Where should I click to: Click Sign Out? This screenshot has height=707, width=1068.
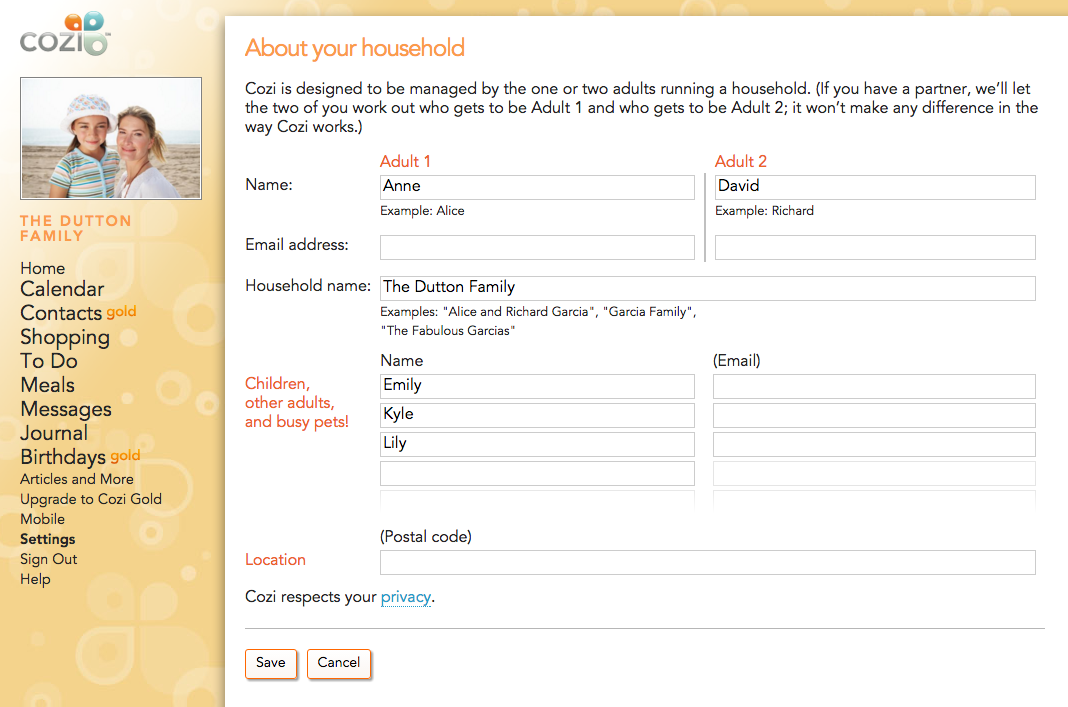pyautogui.click(x=48, y=559)
